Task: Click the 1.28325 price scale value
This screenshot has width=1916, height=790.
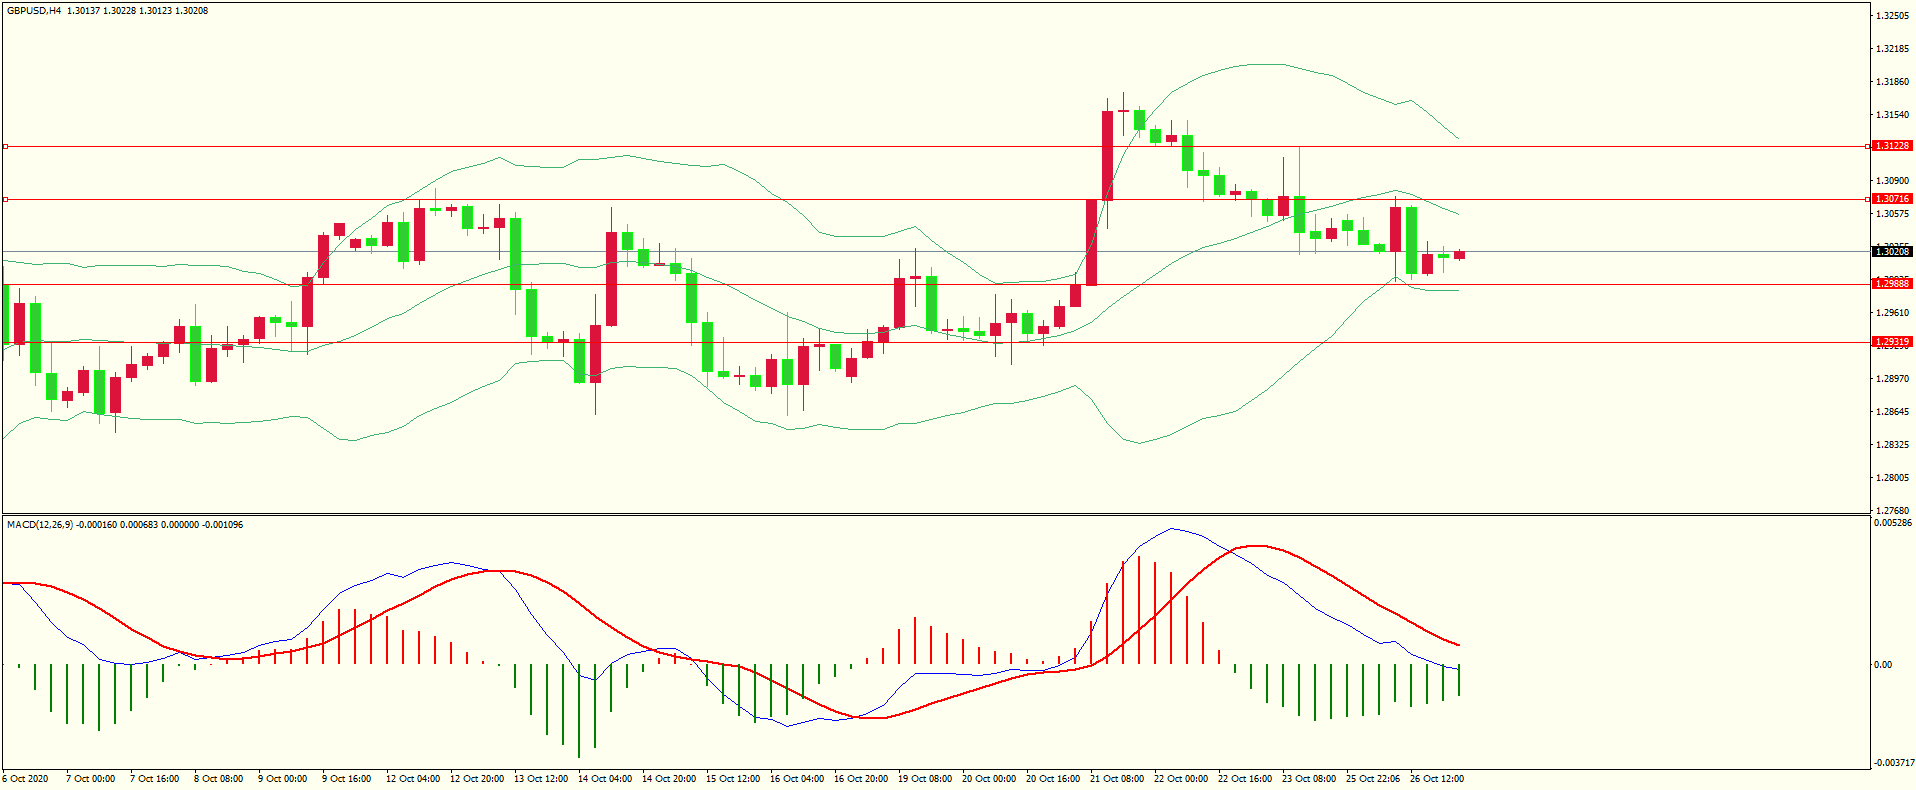Action: (x=1894, y=445)
